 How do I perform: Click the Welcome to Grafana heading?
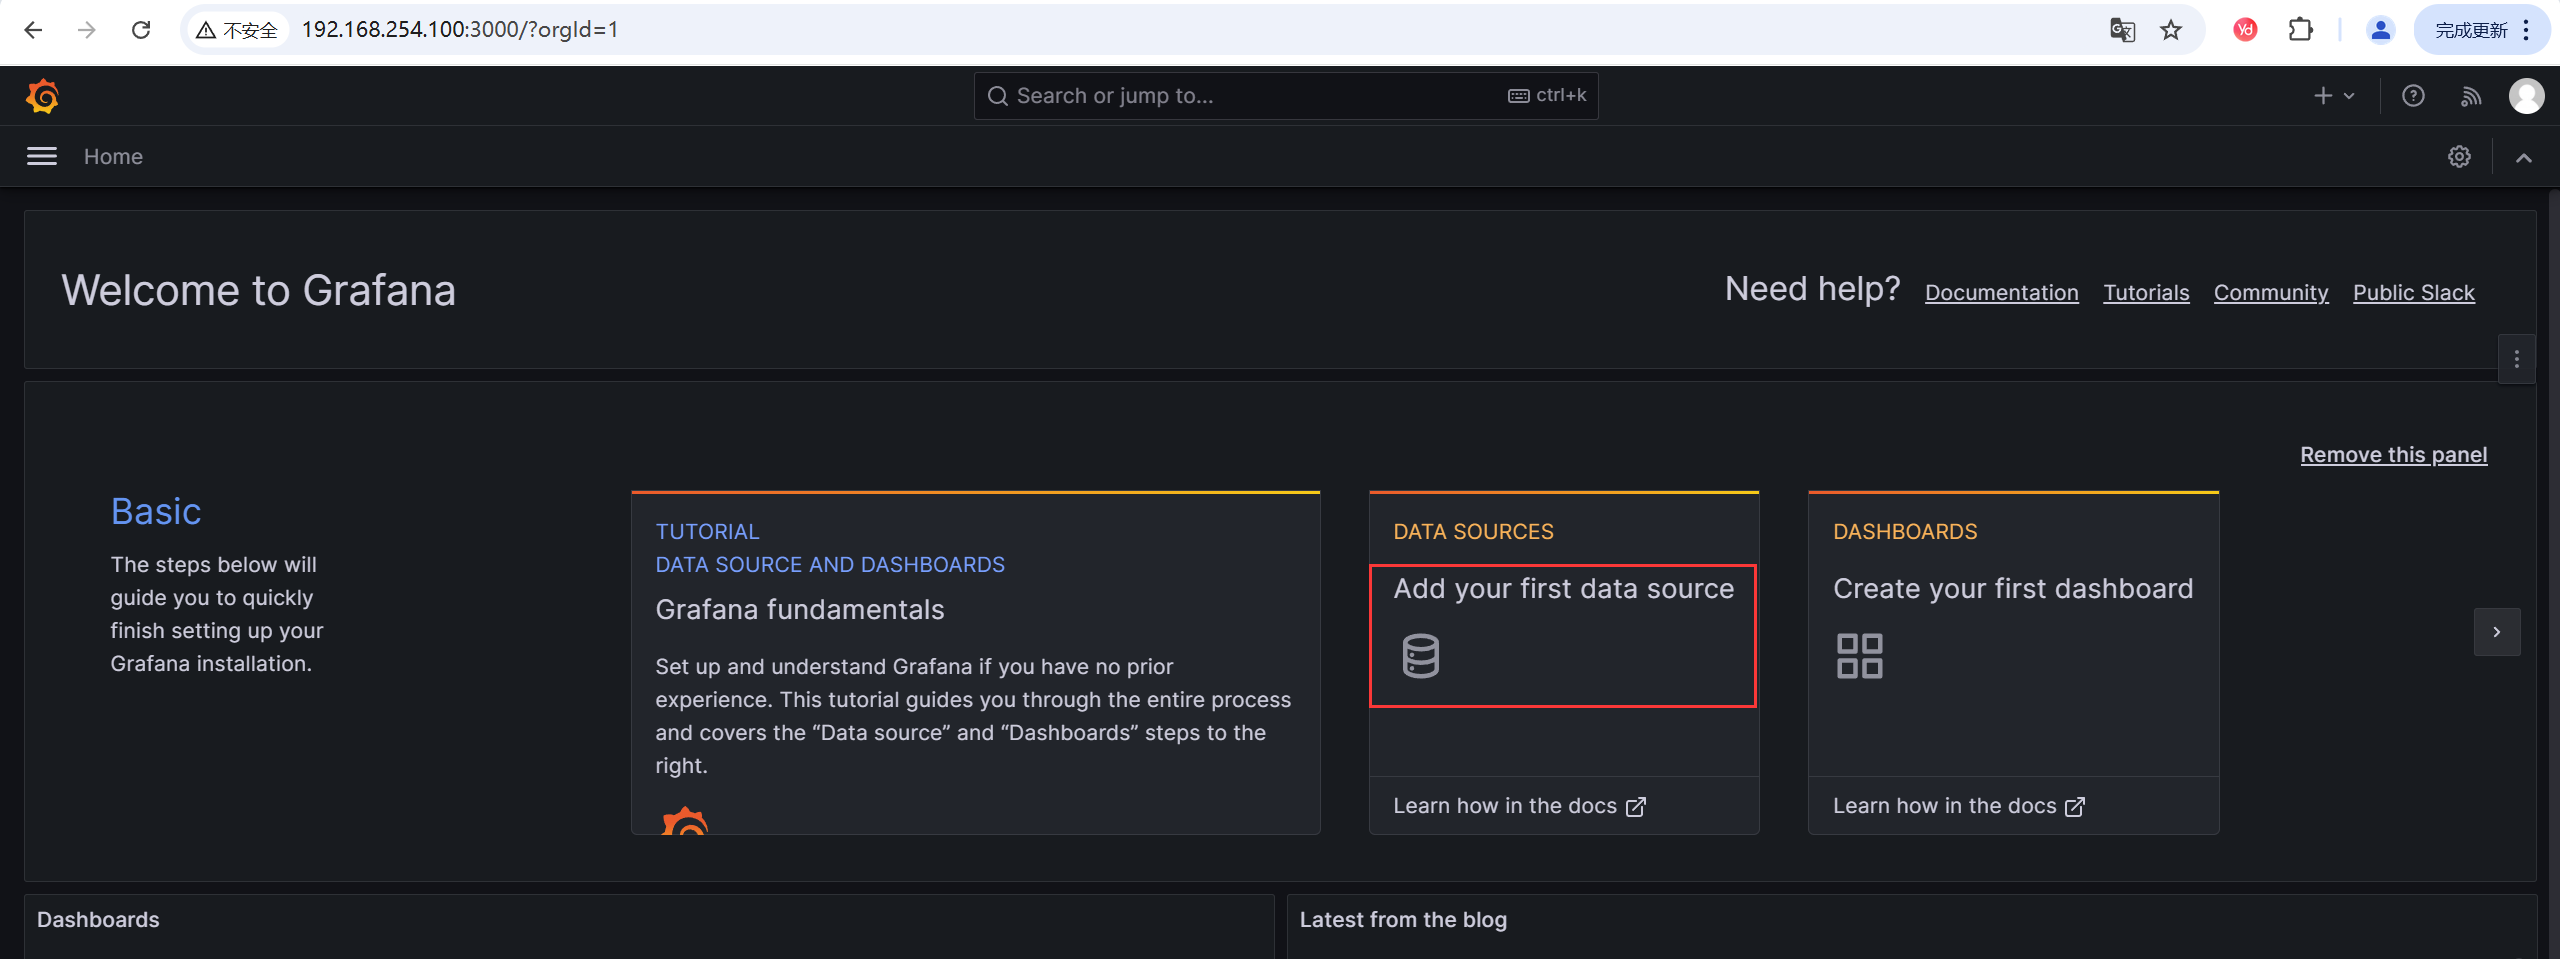coord(259,290)
